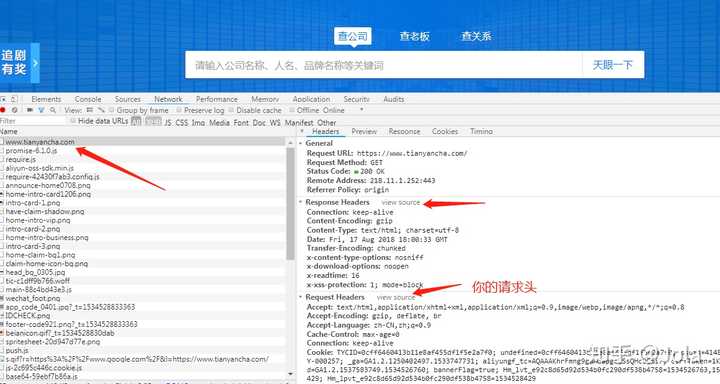This screenshot has width=720, height=384.
Task: Switch to the Console tab
Action: tap(88, 99)
